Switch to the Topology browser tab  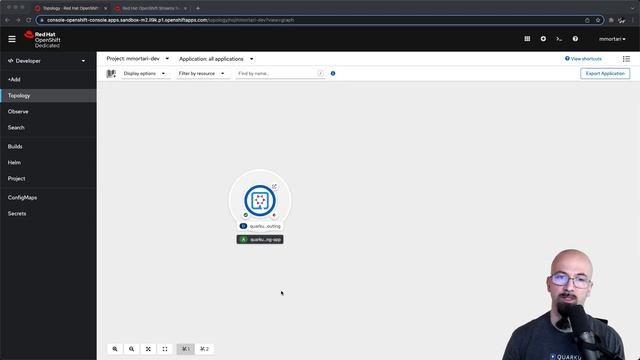pyautogui.click(x=70, y=8)
